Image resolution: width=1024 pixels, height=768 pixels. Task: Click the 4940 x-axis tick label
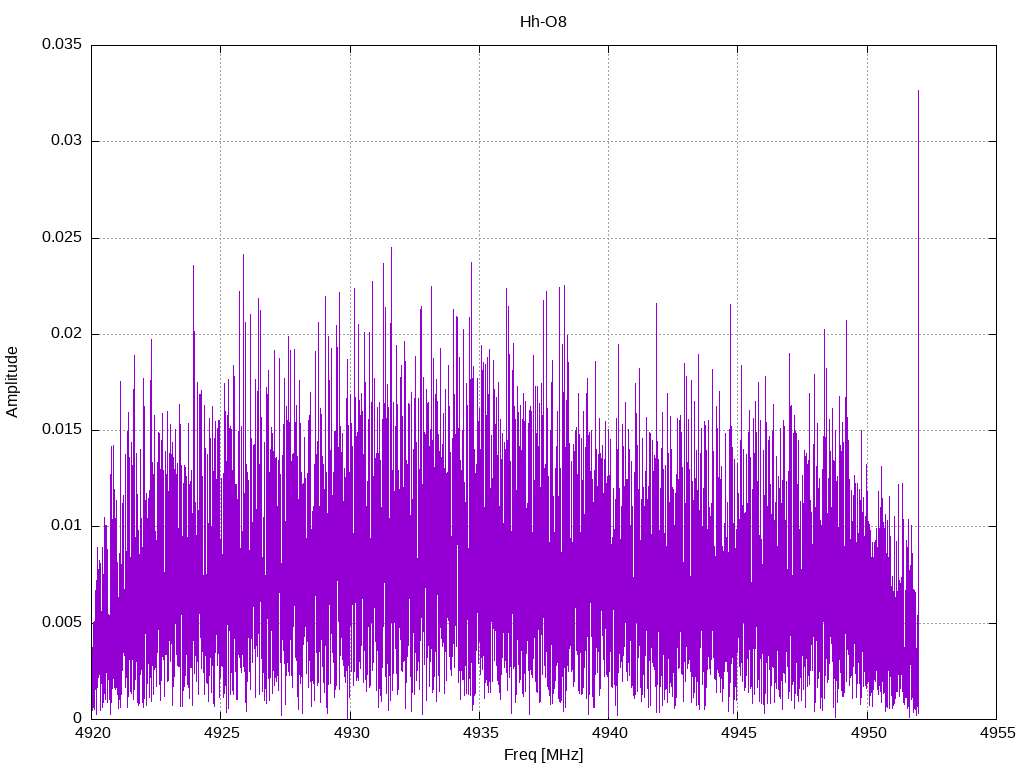click(608, 734)
